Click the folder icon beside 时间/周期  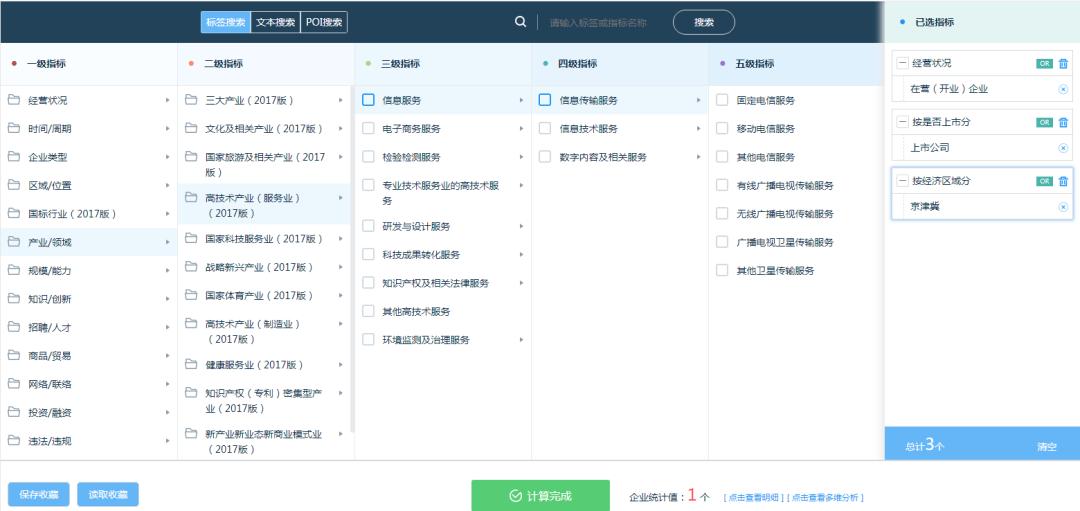pos(14,128)
